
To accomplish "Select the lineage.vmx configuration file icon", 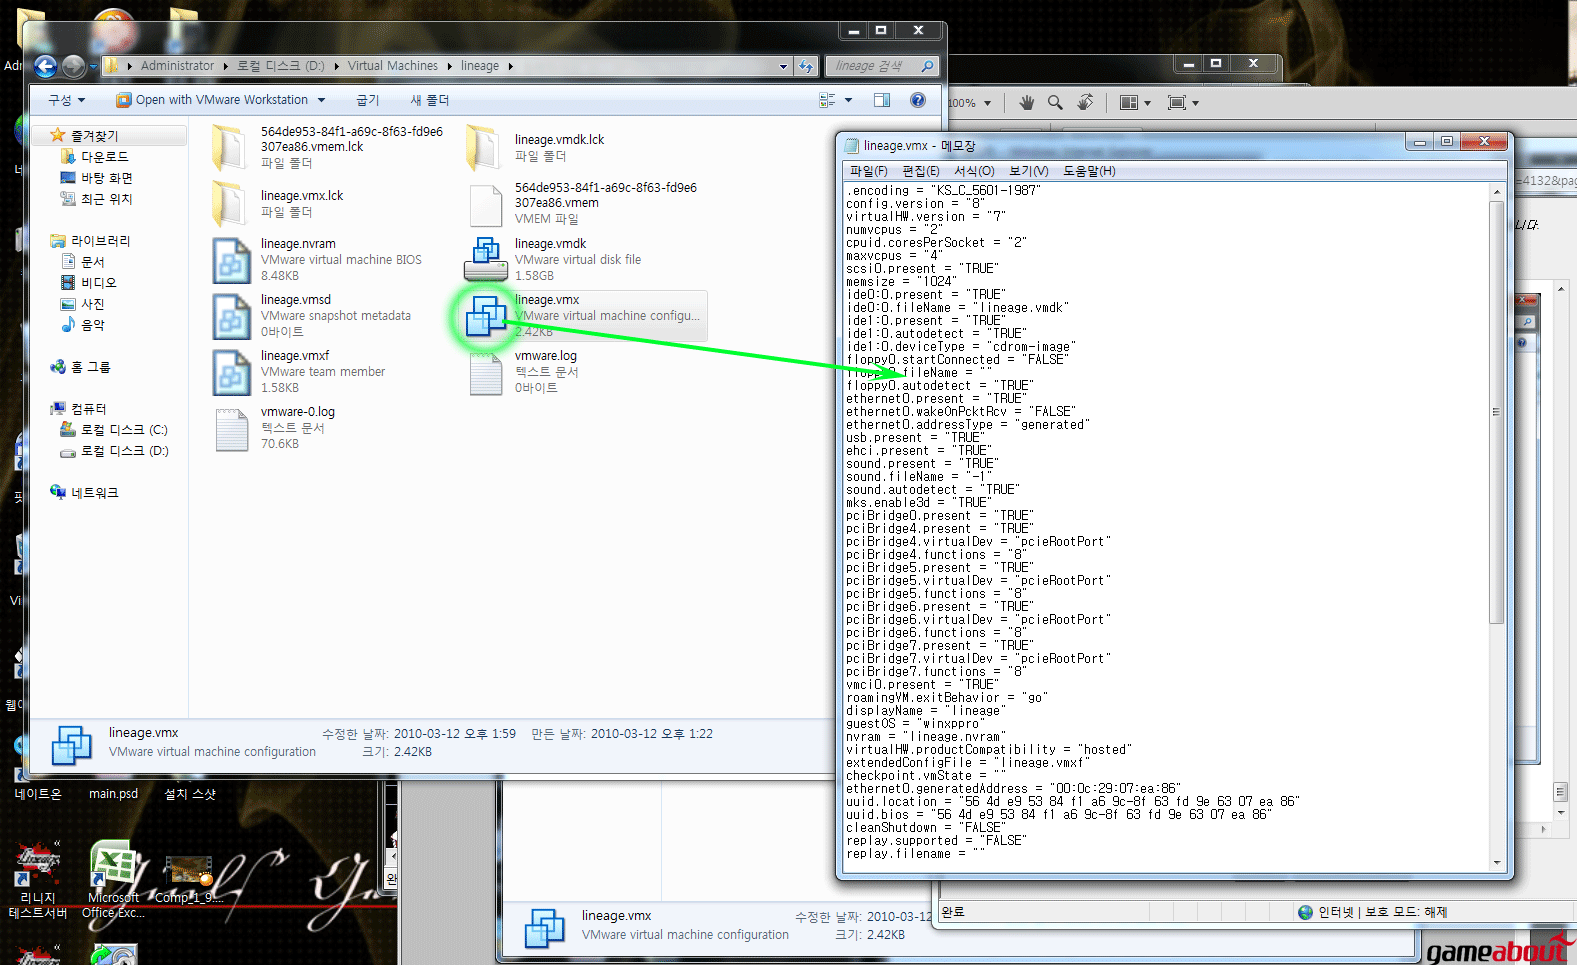I will point(486,316).
